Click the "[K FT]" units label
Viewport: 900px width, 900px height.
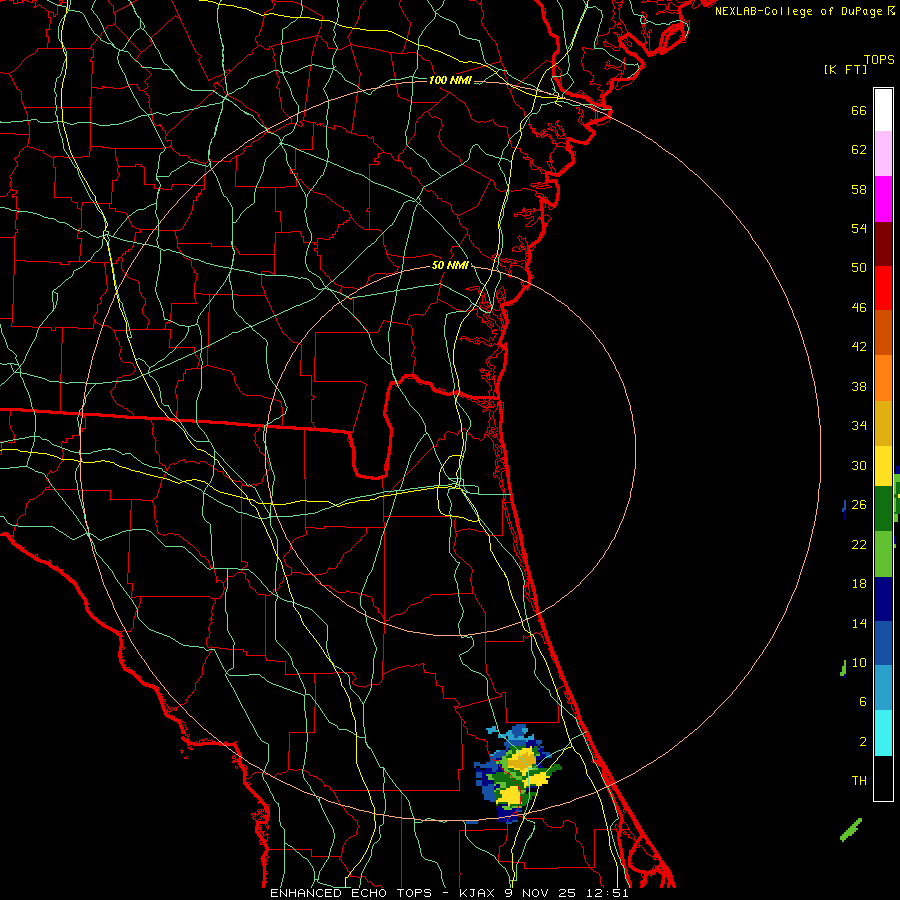[845, 69]
